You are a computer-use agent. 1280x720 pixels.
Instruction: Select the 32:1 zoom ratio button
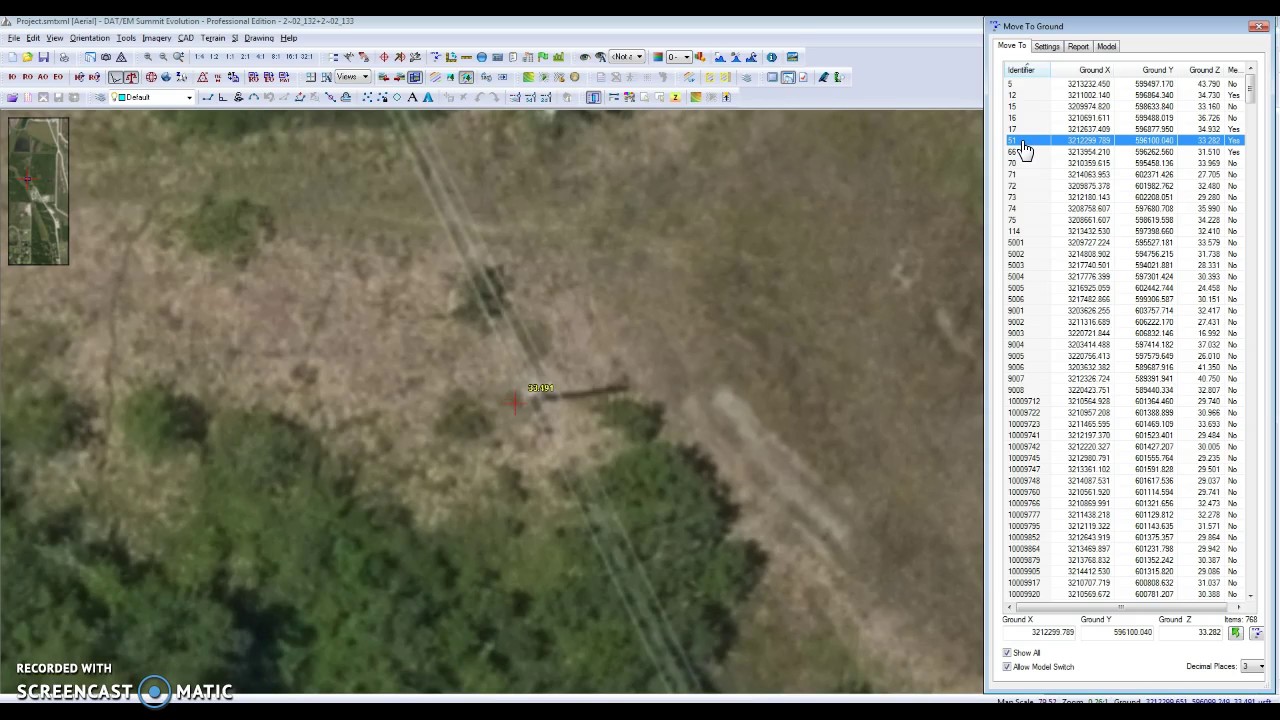(306, 57)
